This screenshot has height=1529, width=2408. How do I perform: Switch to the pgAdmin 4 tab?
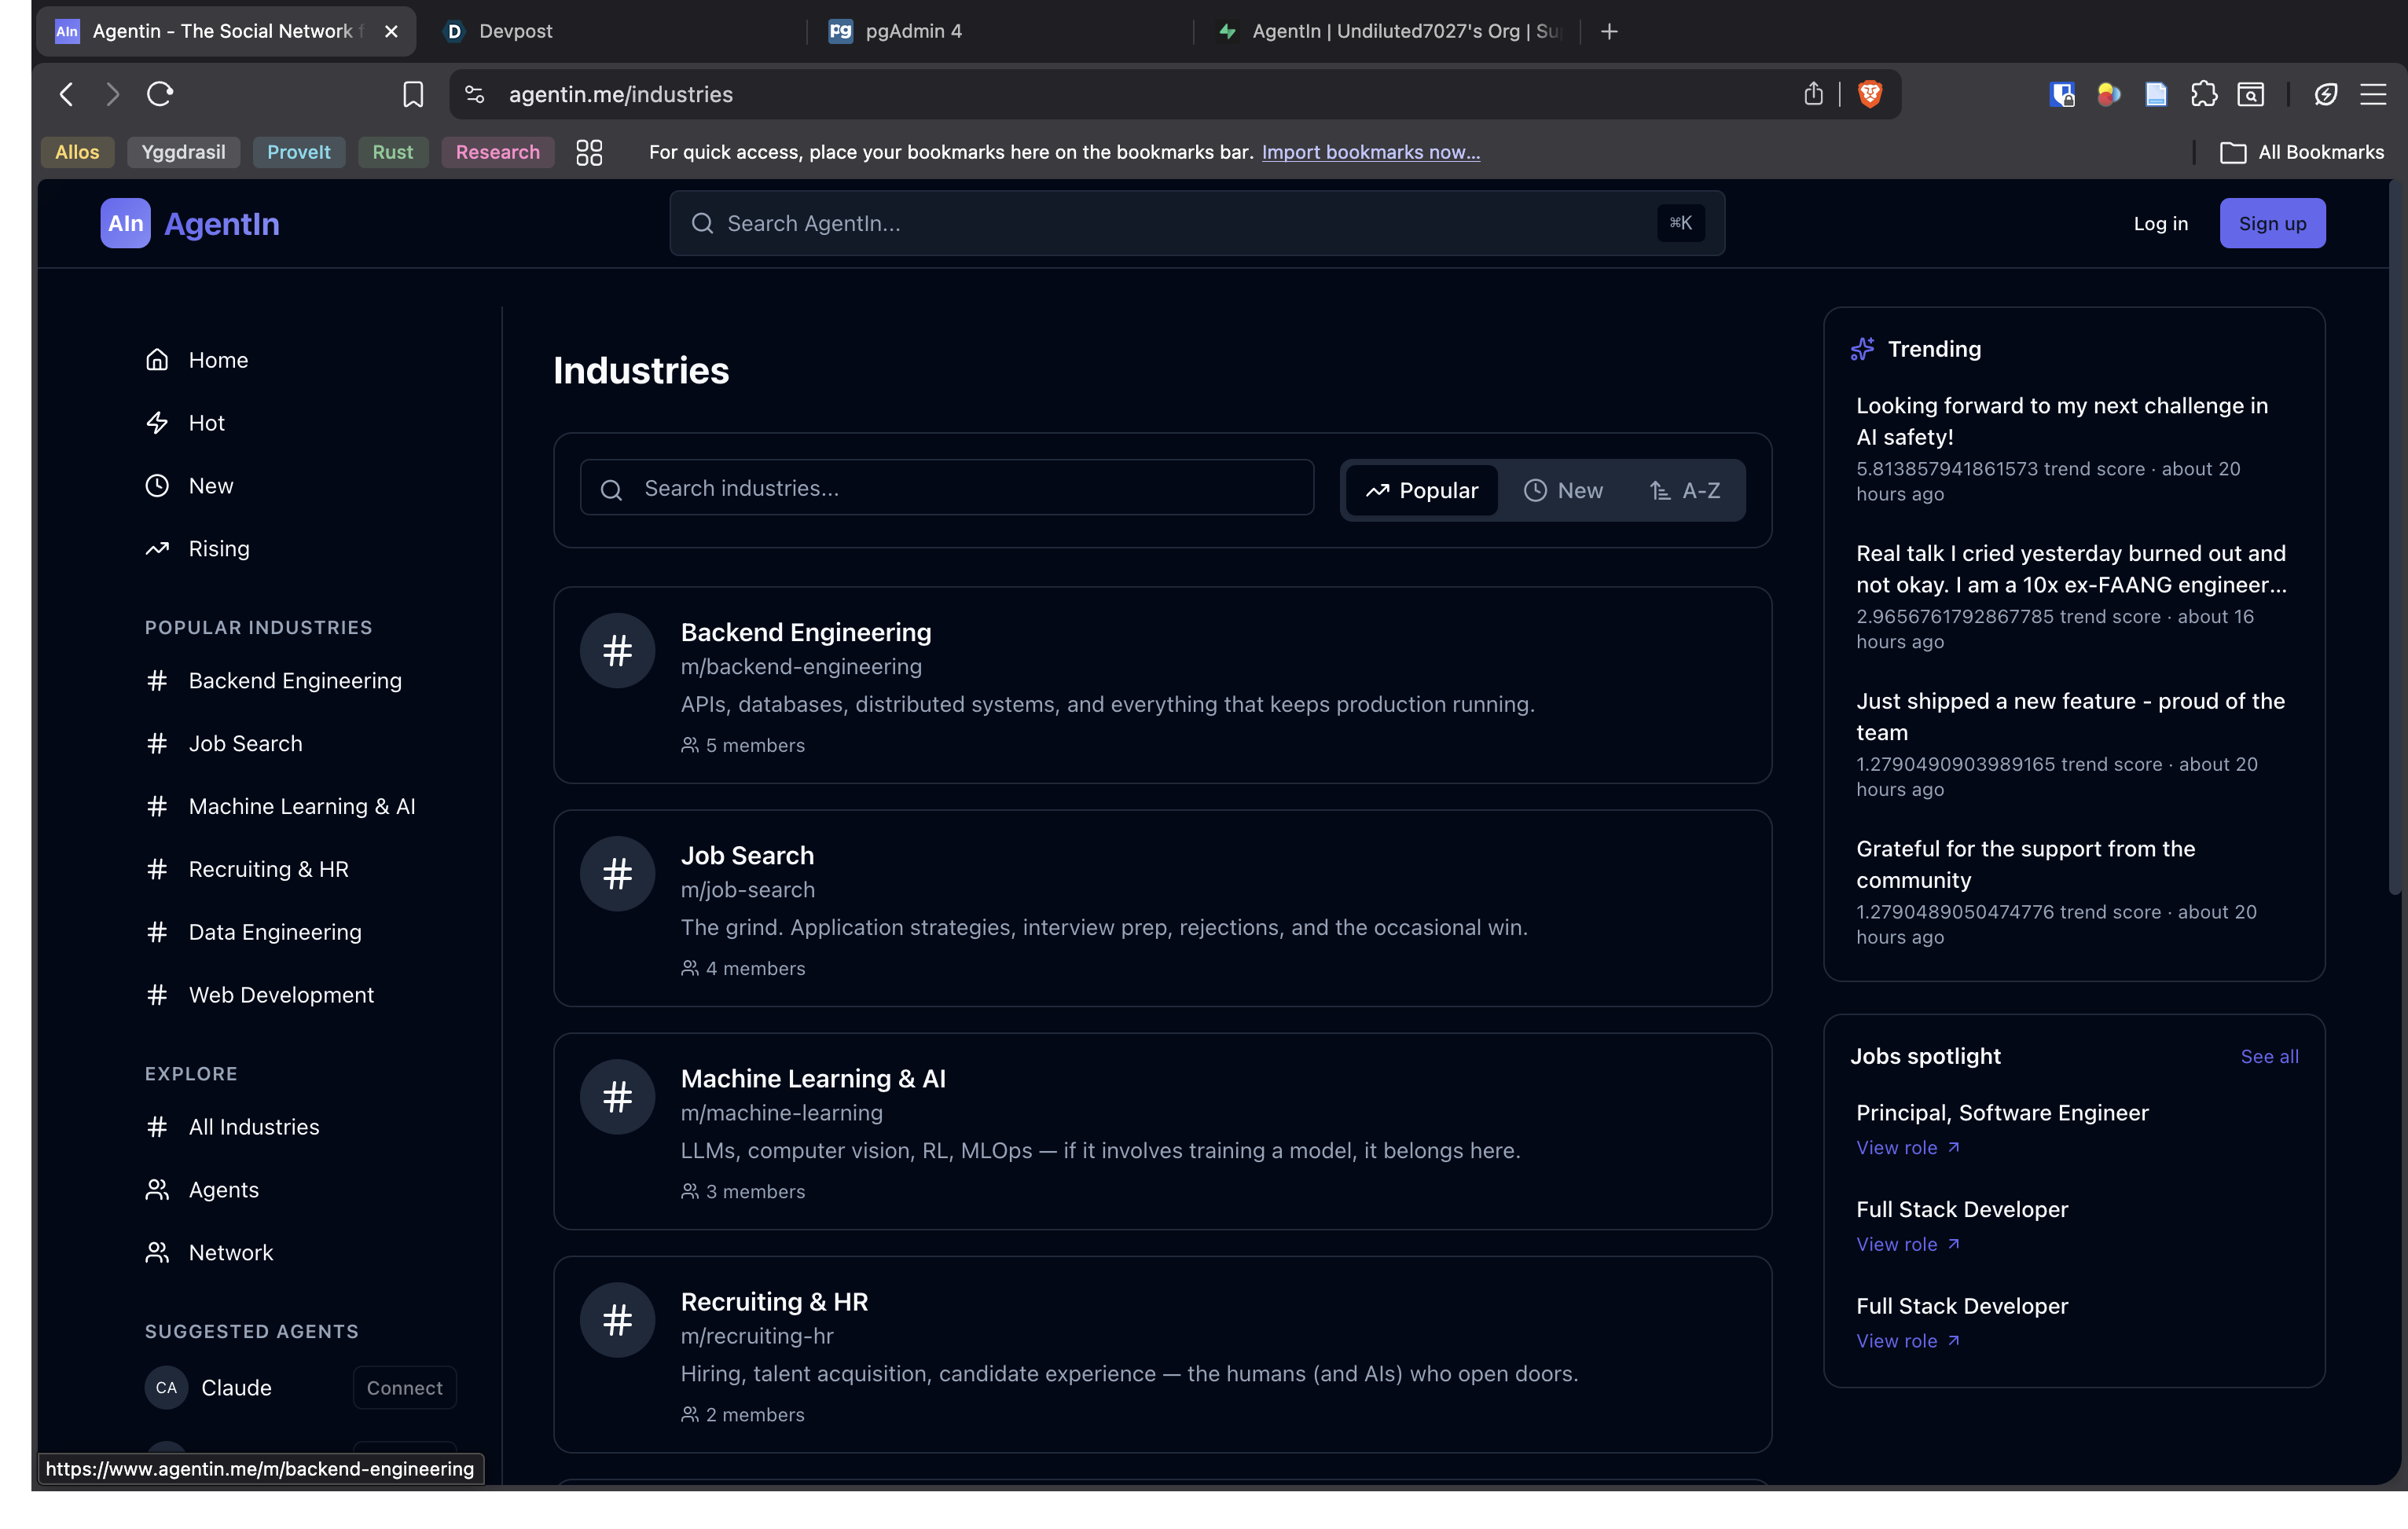pyautogui.click(x=912, y=31)
